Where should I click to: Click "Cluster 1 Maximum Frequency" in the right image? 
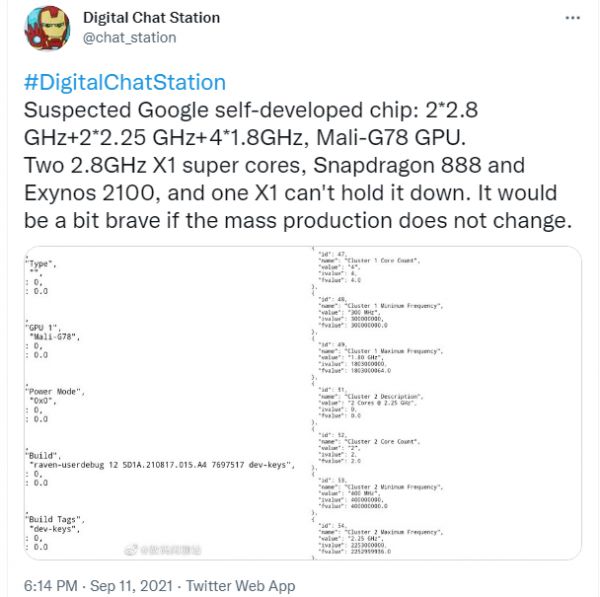(394, 351)
